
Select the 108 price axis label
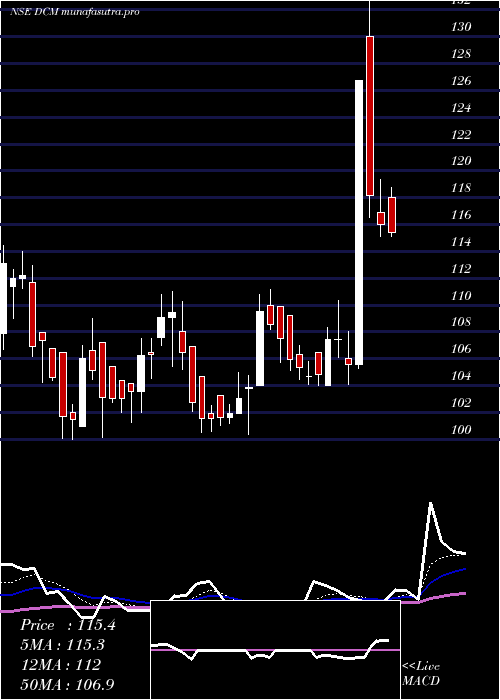(x=460, y=322)
